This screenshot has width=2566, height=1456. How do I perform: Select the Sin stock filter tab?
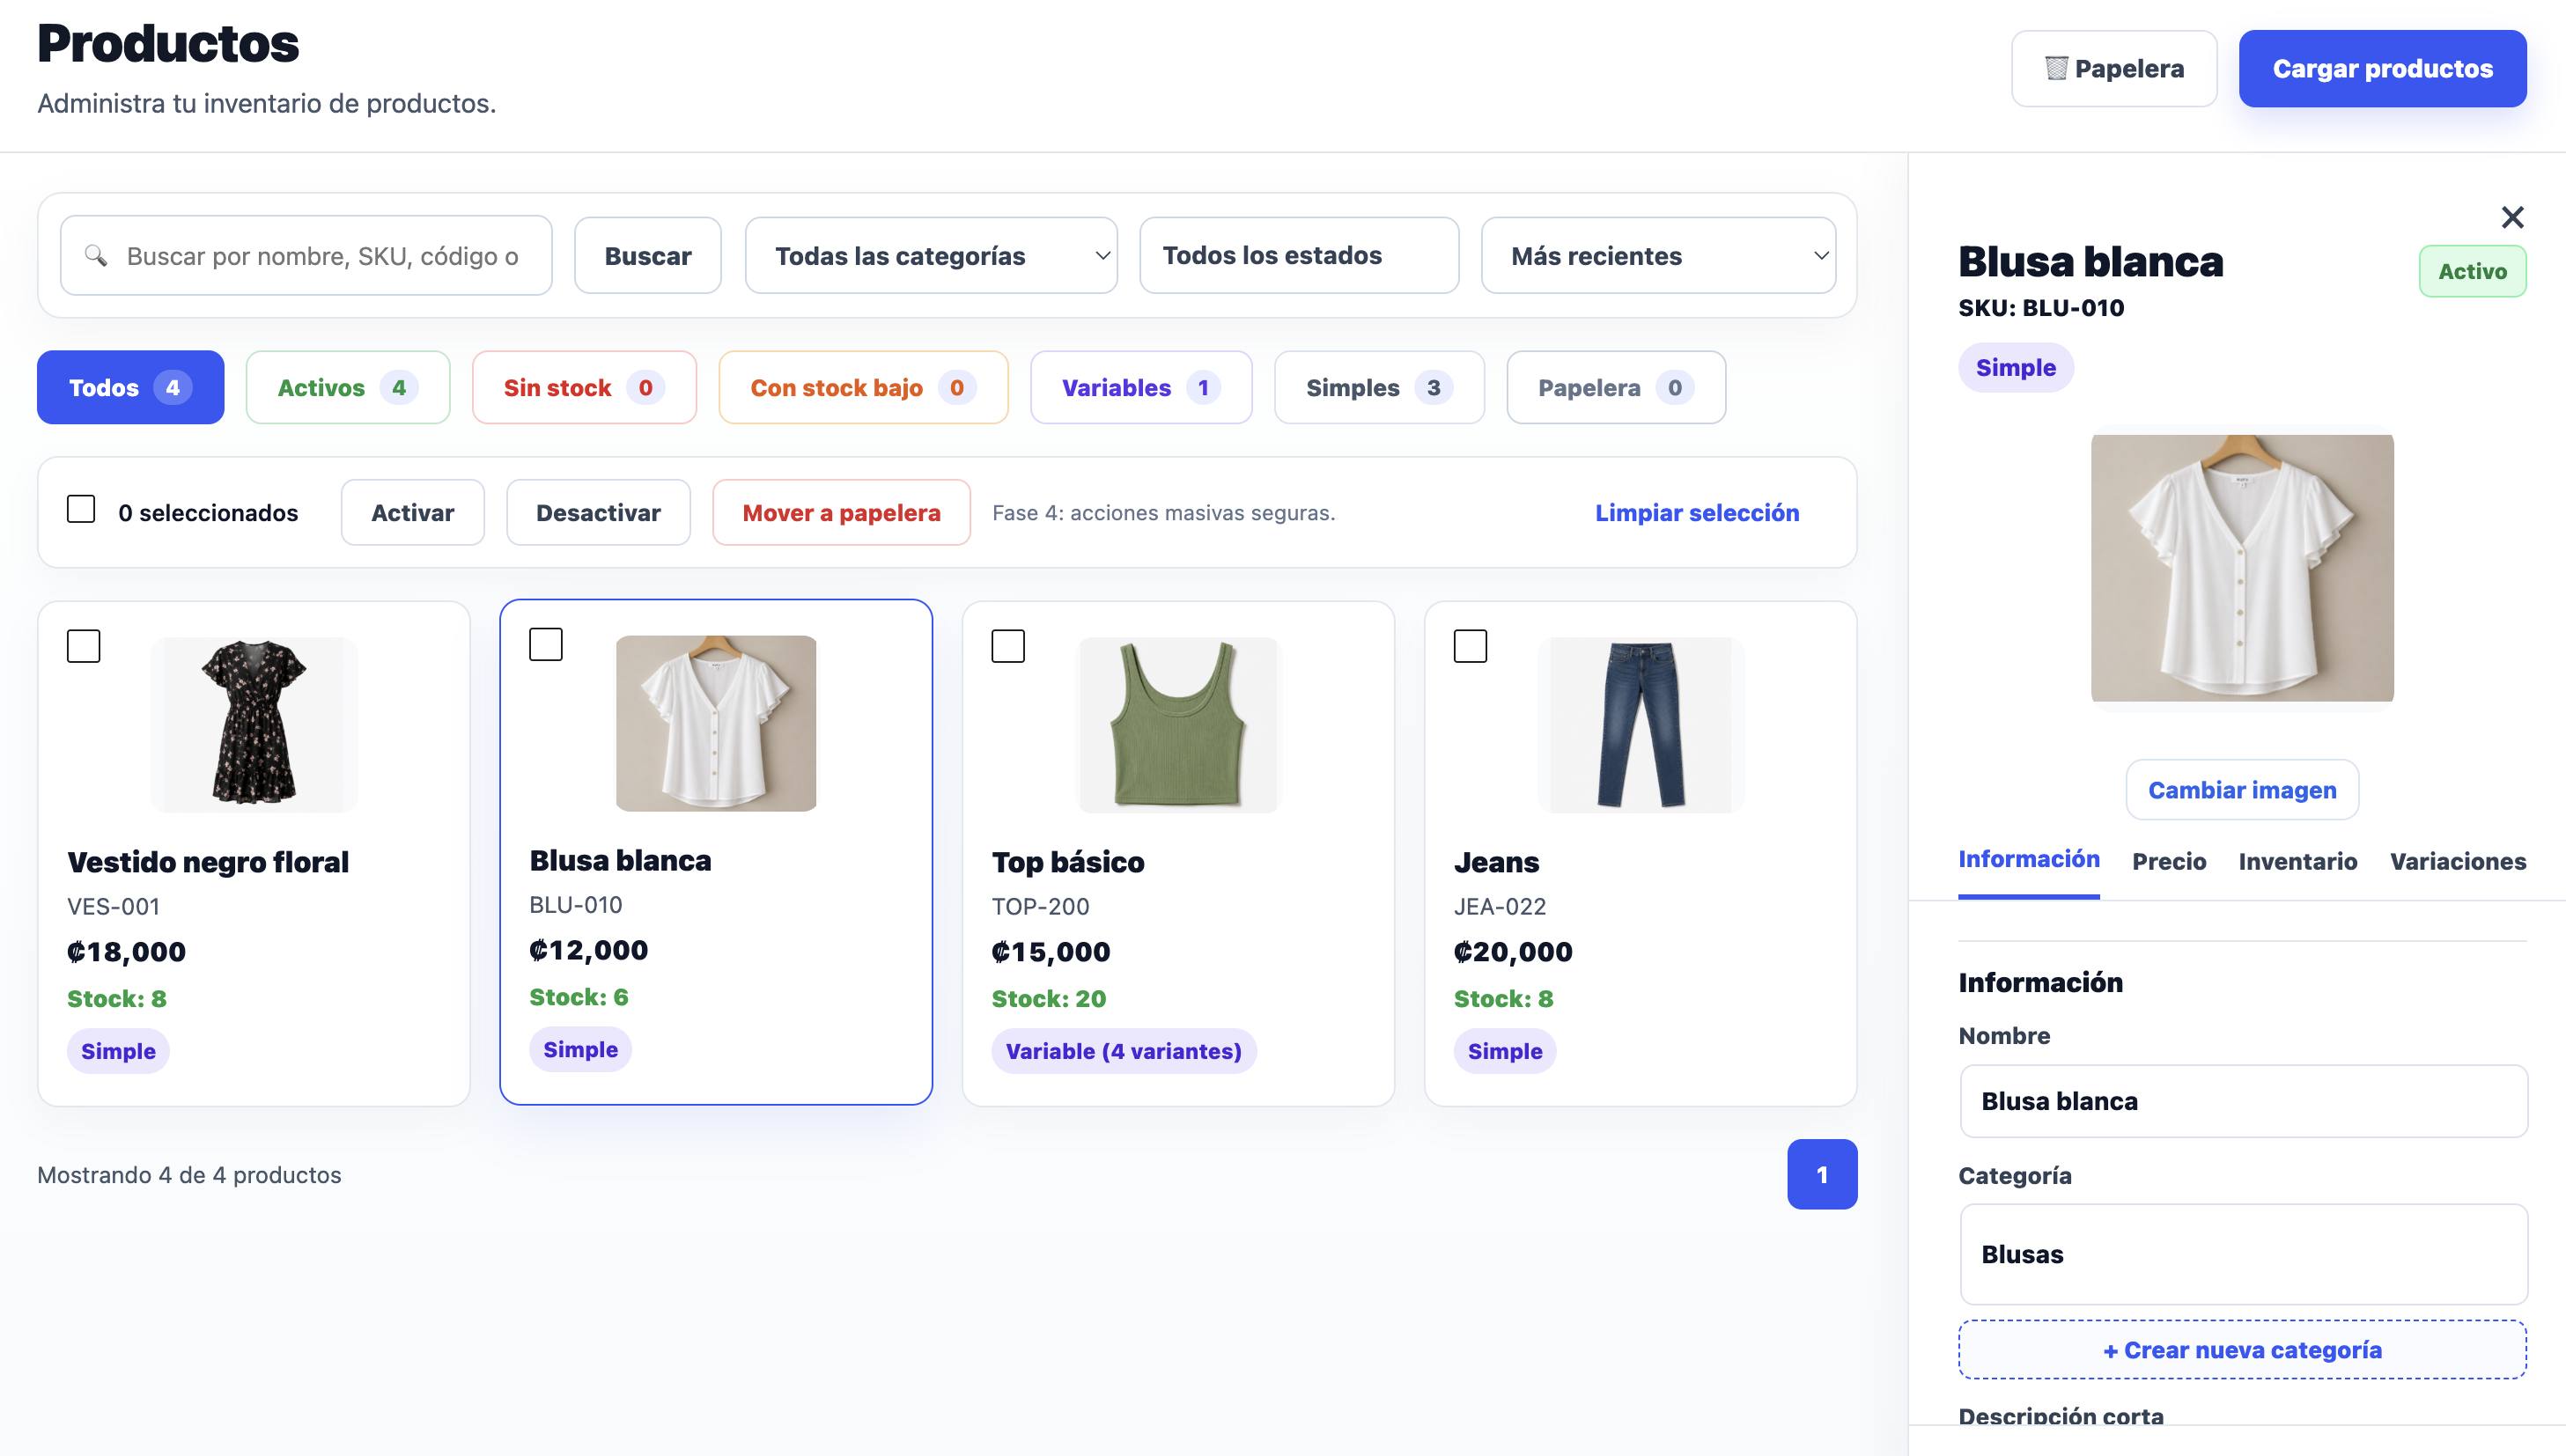584,387
